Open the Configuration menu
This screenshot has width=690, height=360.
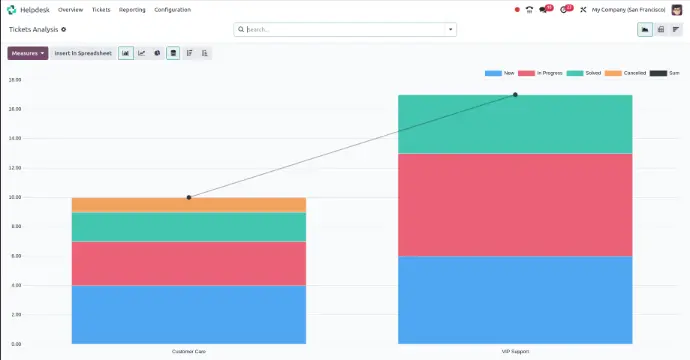click(172, 10)
